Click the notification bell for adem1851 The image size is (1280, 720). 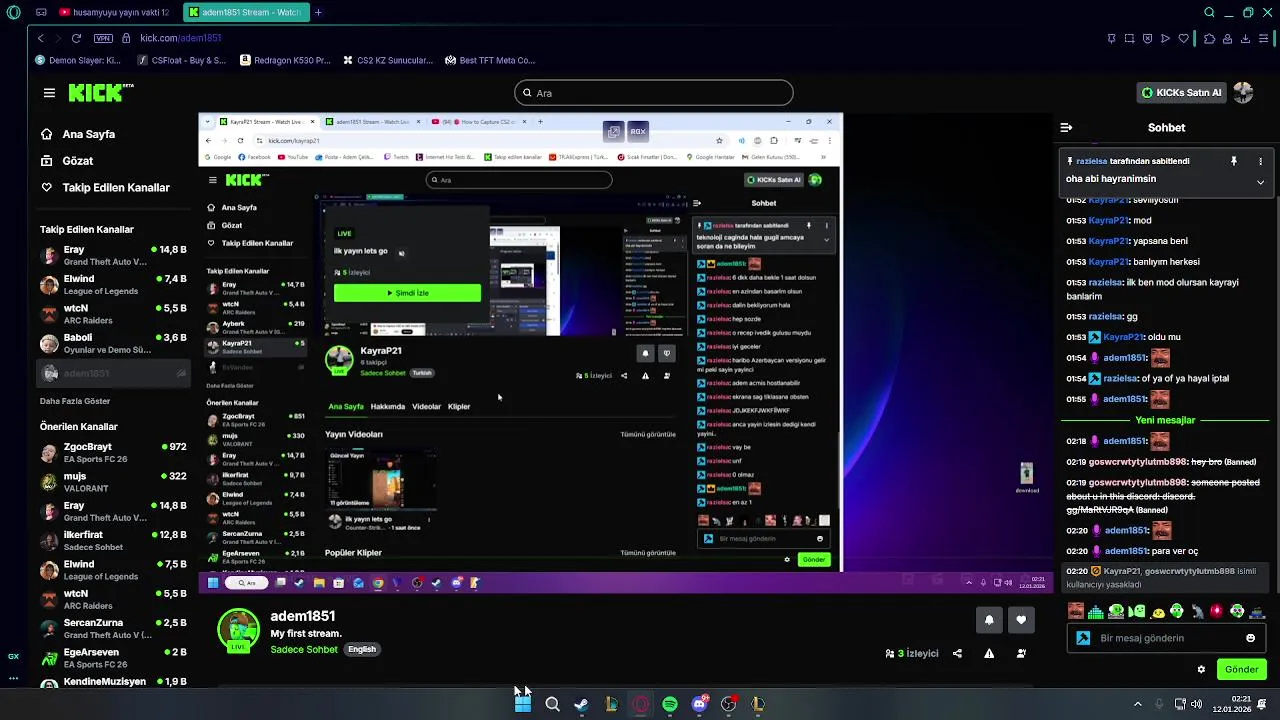[x=989, y=620]
